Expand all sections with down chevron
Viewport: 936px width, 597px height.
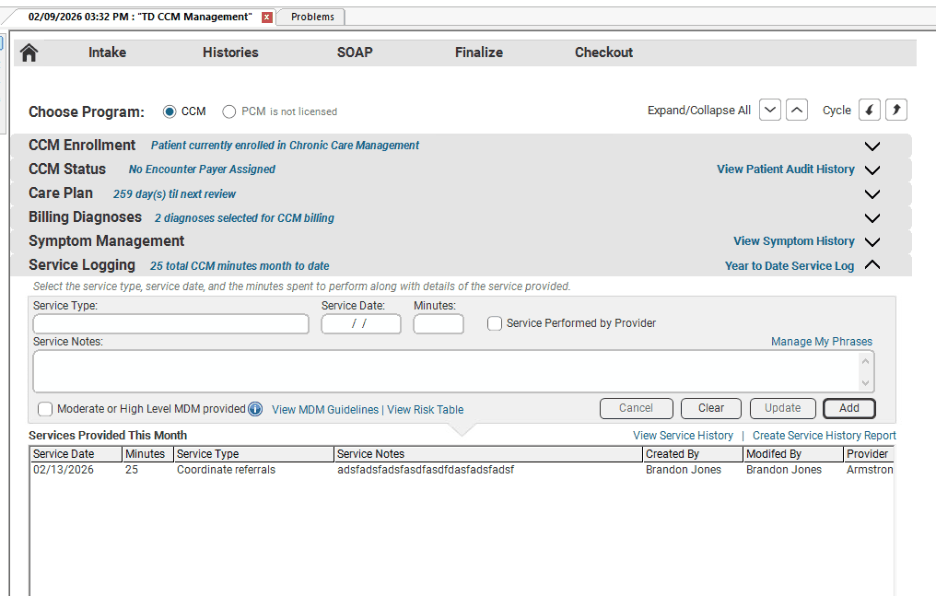[770, 110]
